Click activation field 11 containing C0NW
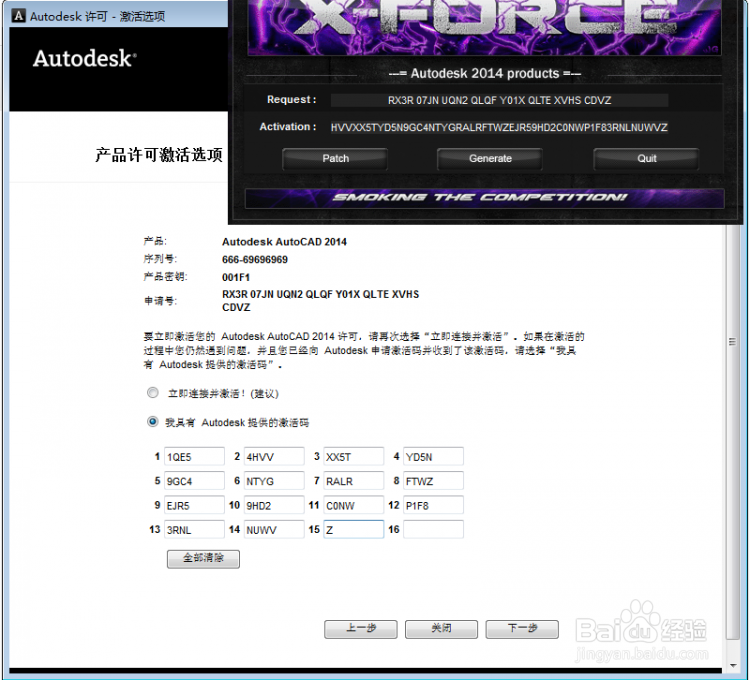Screen dimensions: 750x680 (x=353, y=505)
